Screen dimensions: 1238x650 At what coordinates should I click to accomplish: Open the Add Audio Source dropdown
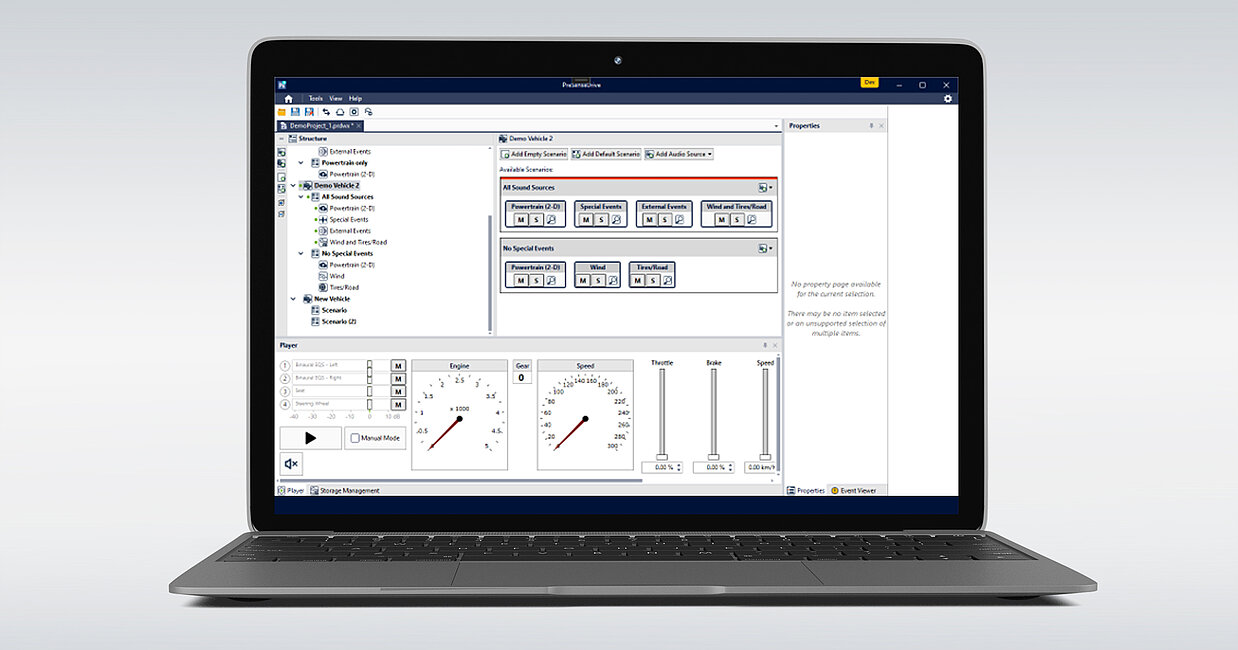[679, 154]
